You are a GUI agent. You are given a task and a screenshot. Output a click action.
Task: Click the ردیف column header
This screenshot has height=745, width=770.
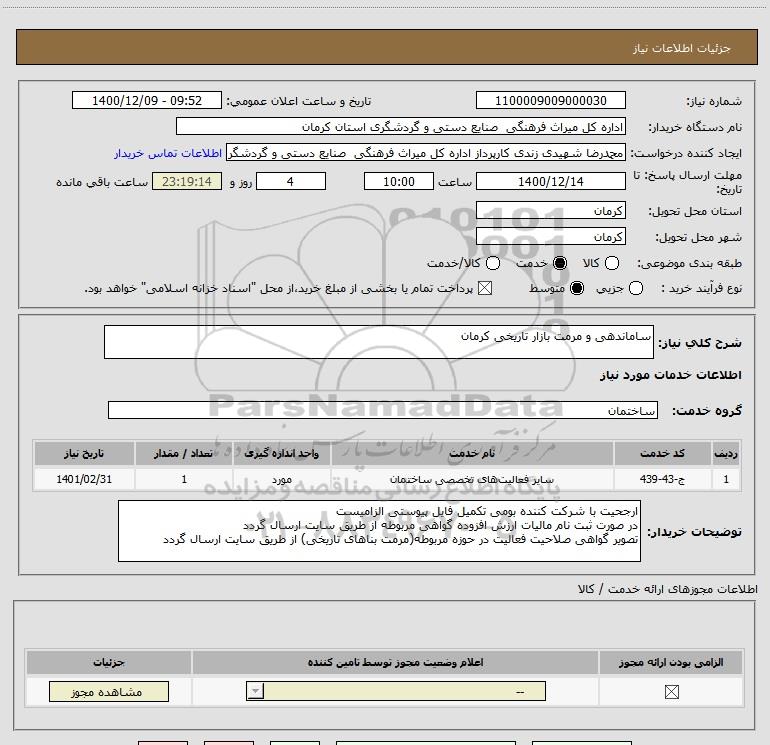click(726, 453)
